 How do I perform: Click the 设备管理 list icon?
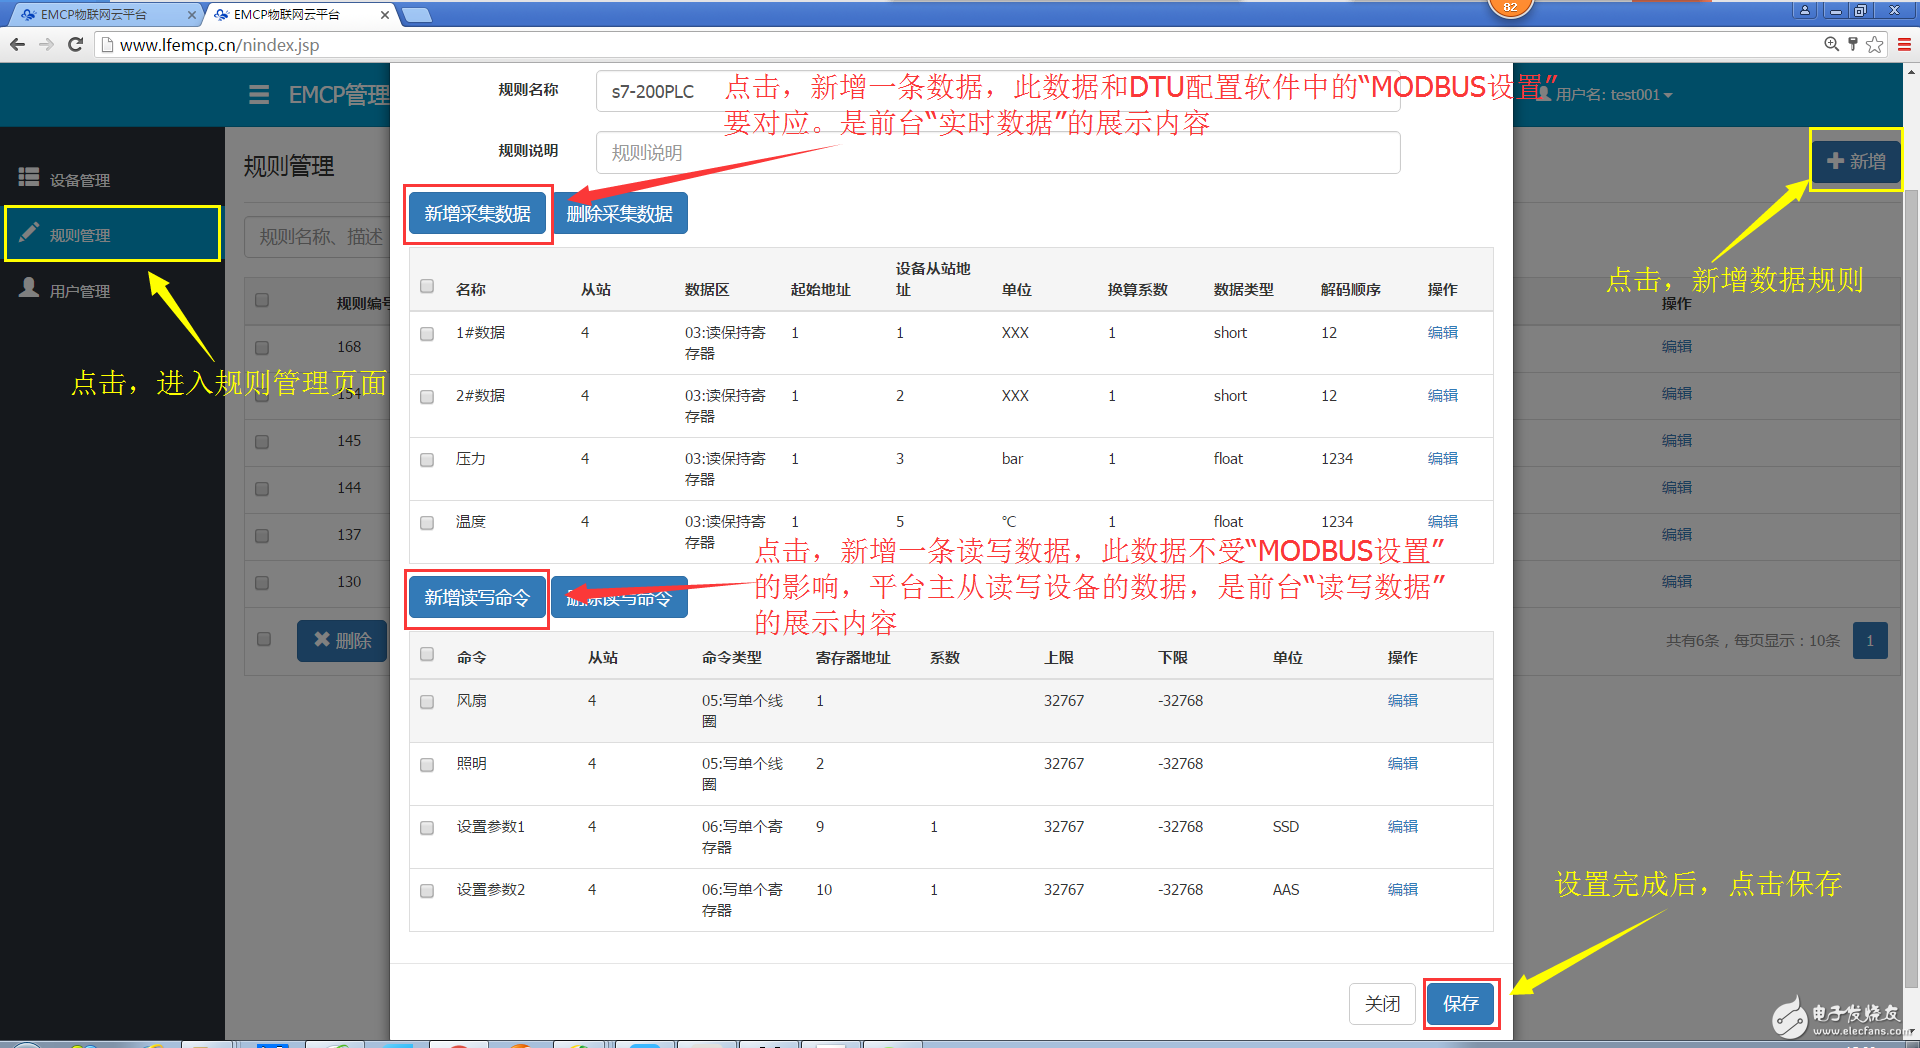[x=29, y=178]
